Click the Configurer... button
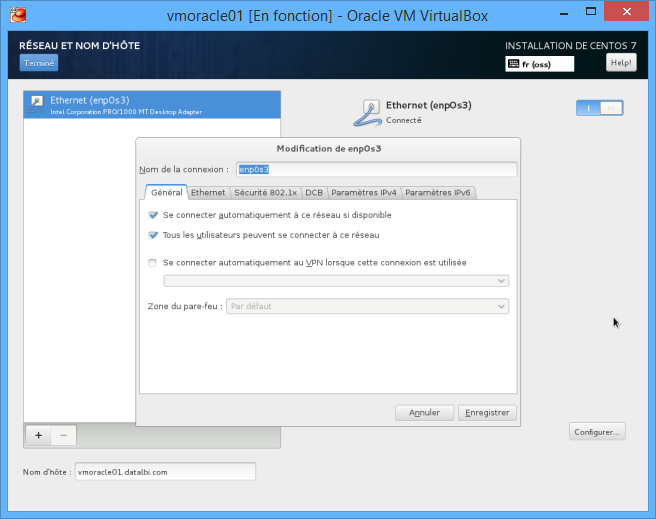656x519 pixels. coord(597,432)
